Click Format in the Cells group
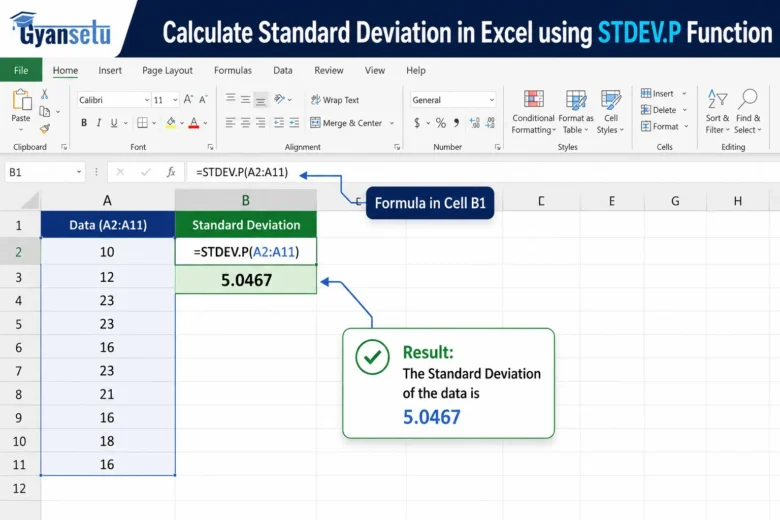 [665, 126]
